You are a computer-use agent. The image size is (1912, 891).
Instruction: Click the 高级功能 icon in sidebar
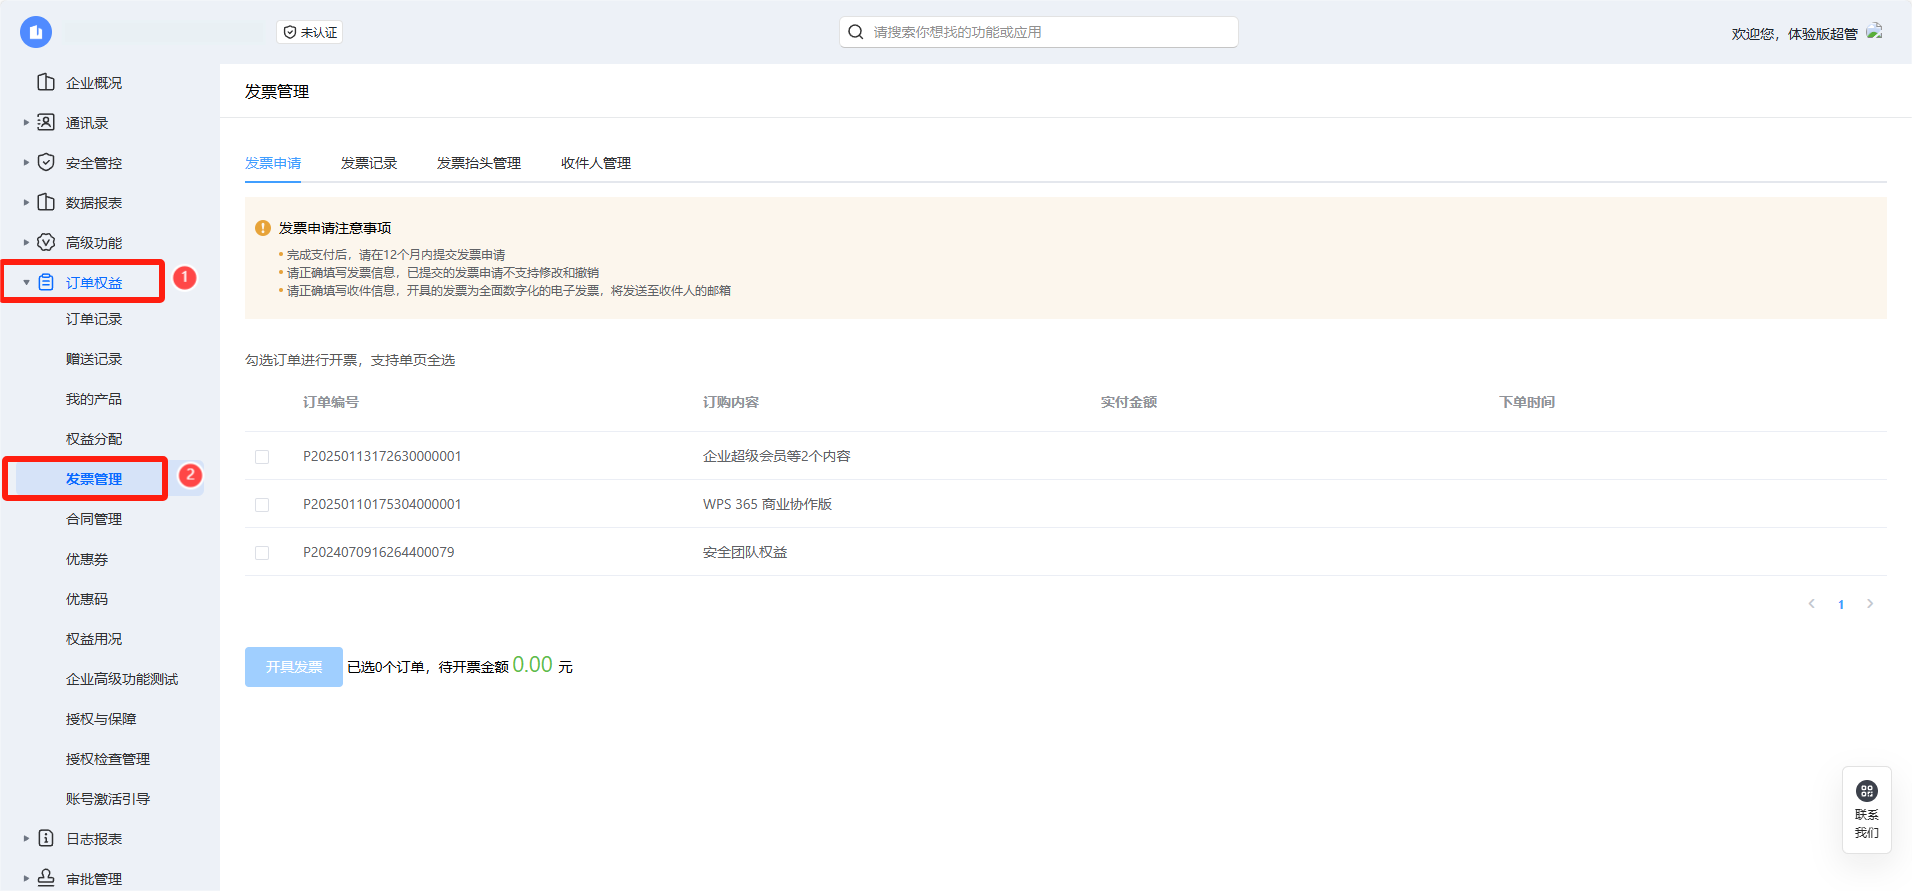[x=46, y=242]
